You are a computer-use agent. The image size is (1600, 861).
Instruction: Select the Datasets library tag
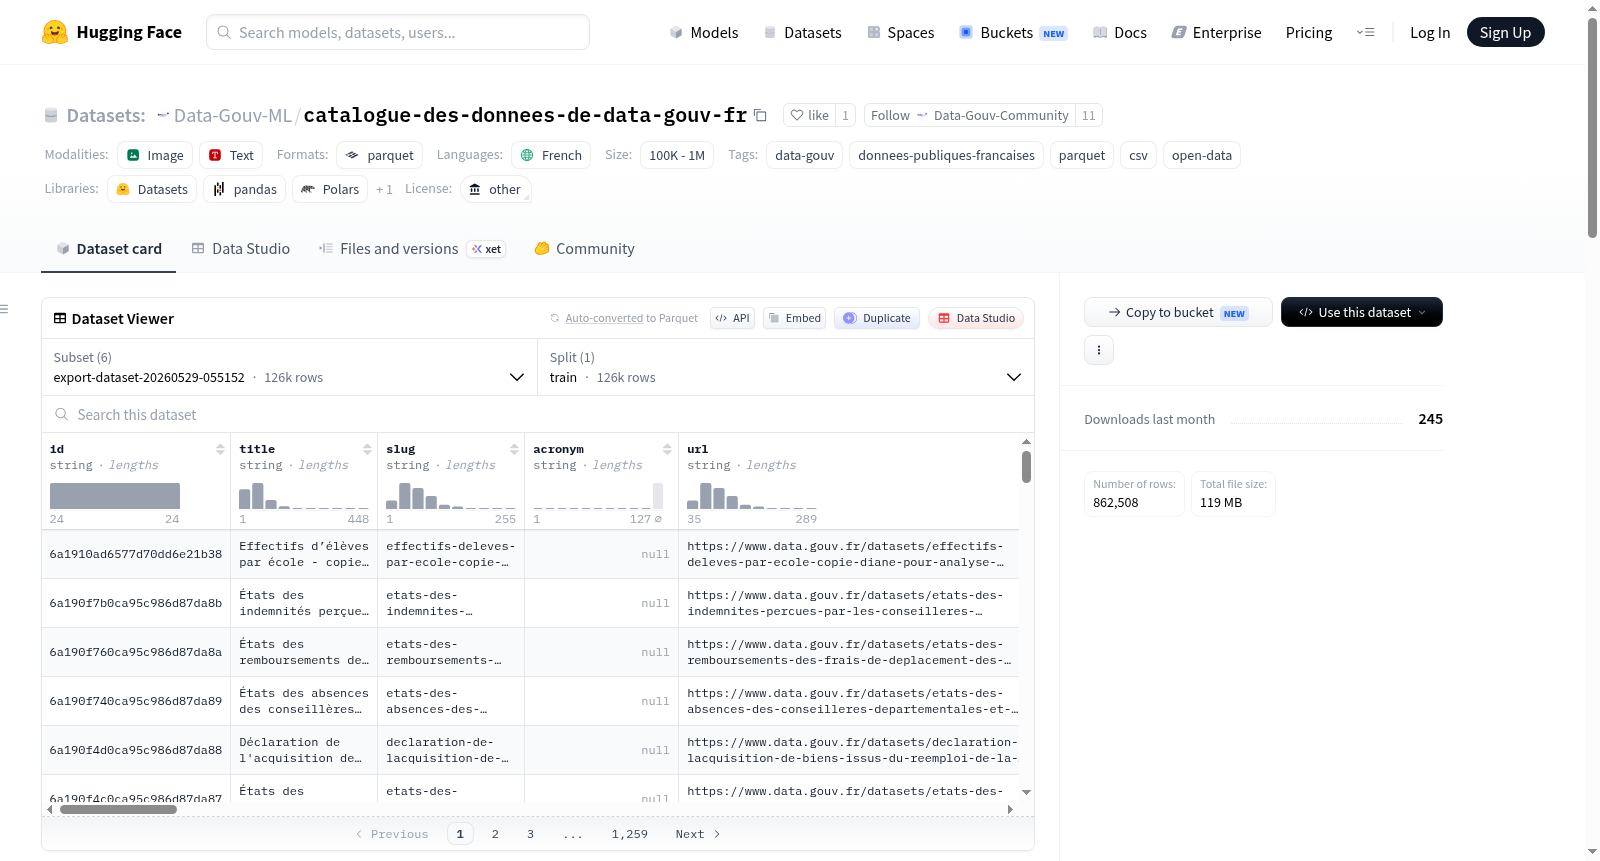pyautogui.click(x=152, y=189)
